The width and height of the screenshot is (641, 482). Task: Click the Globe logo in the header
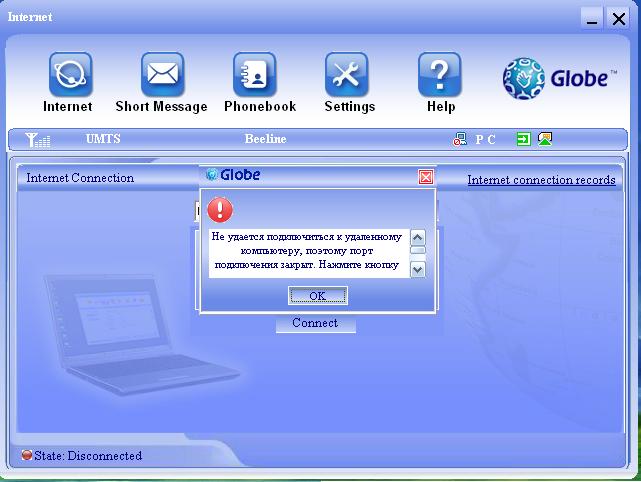click(x=559, y=78)
